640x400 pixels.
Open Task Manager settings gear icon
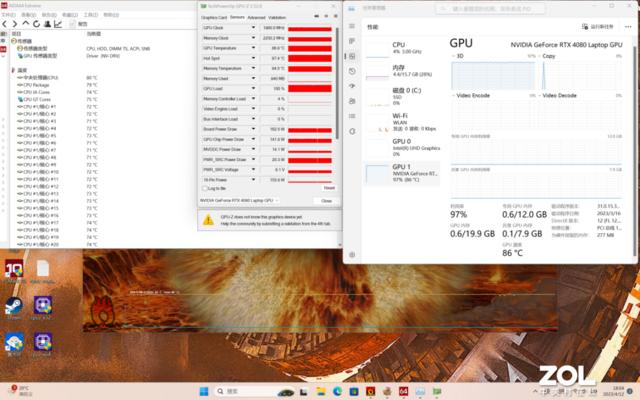[x=352, y=255]
